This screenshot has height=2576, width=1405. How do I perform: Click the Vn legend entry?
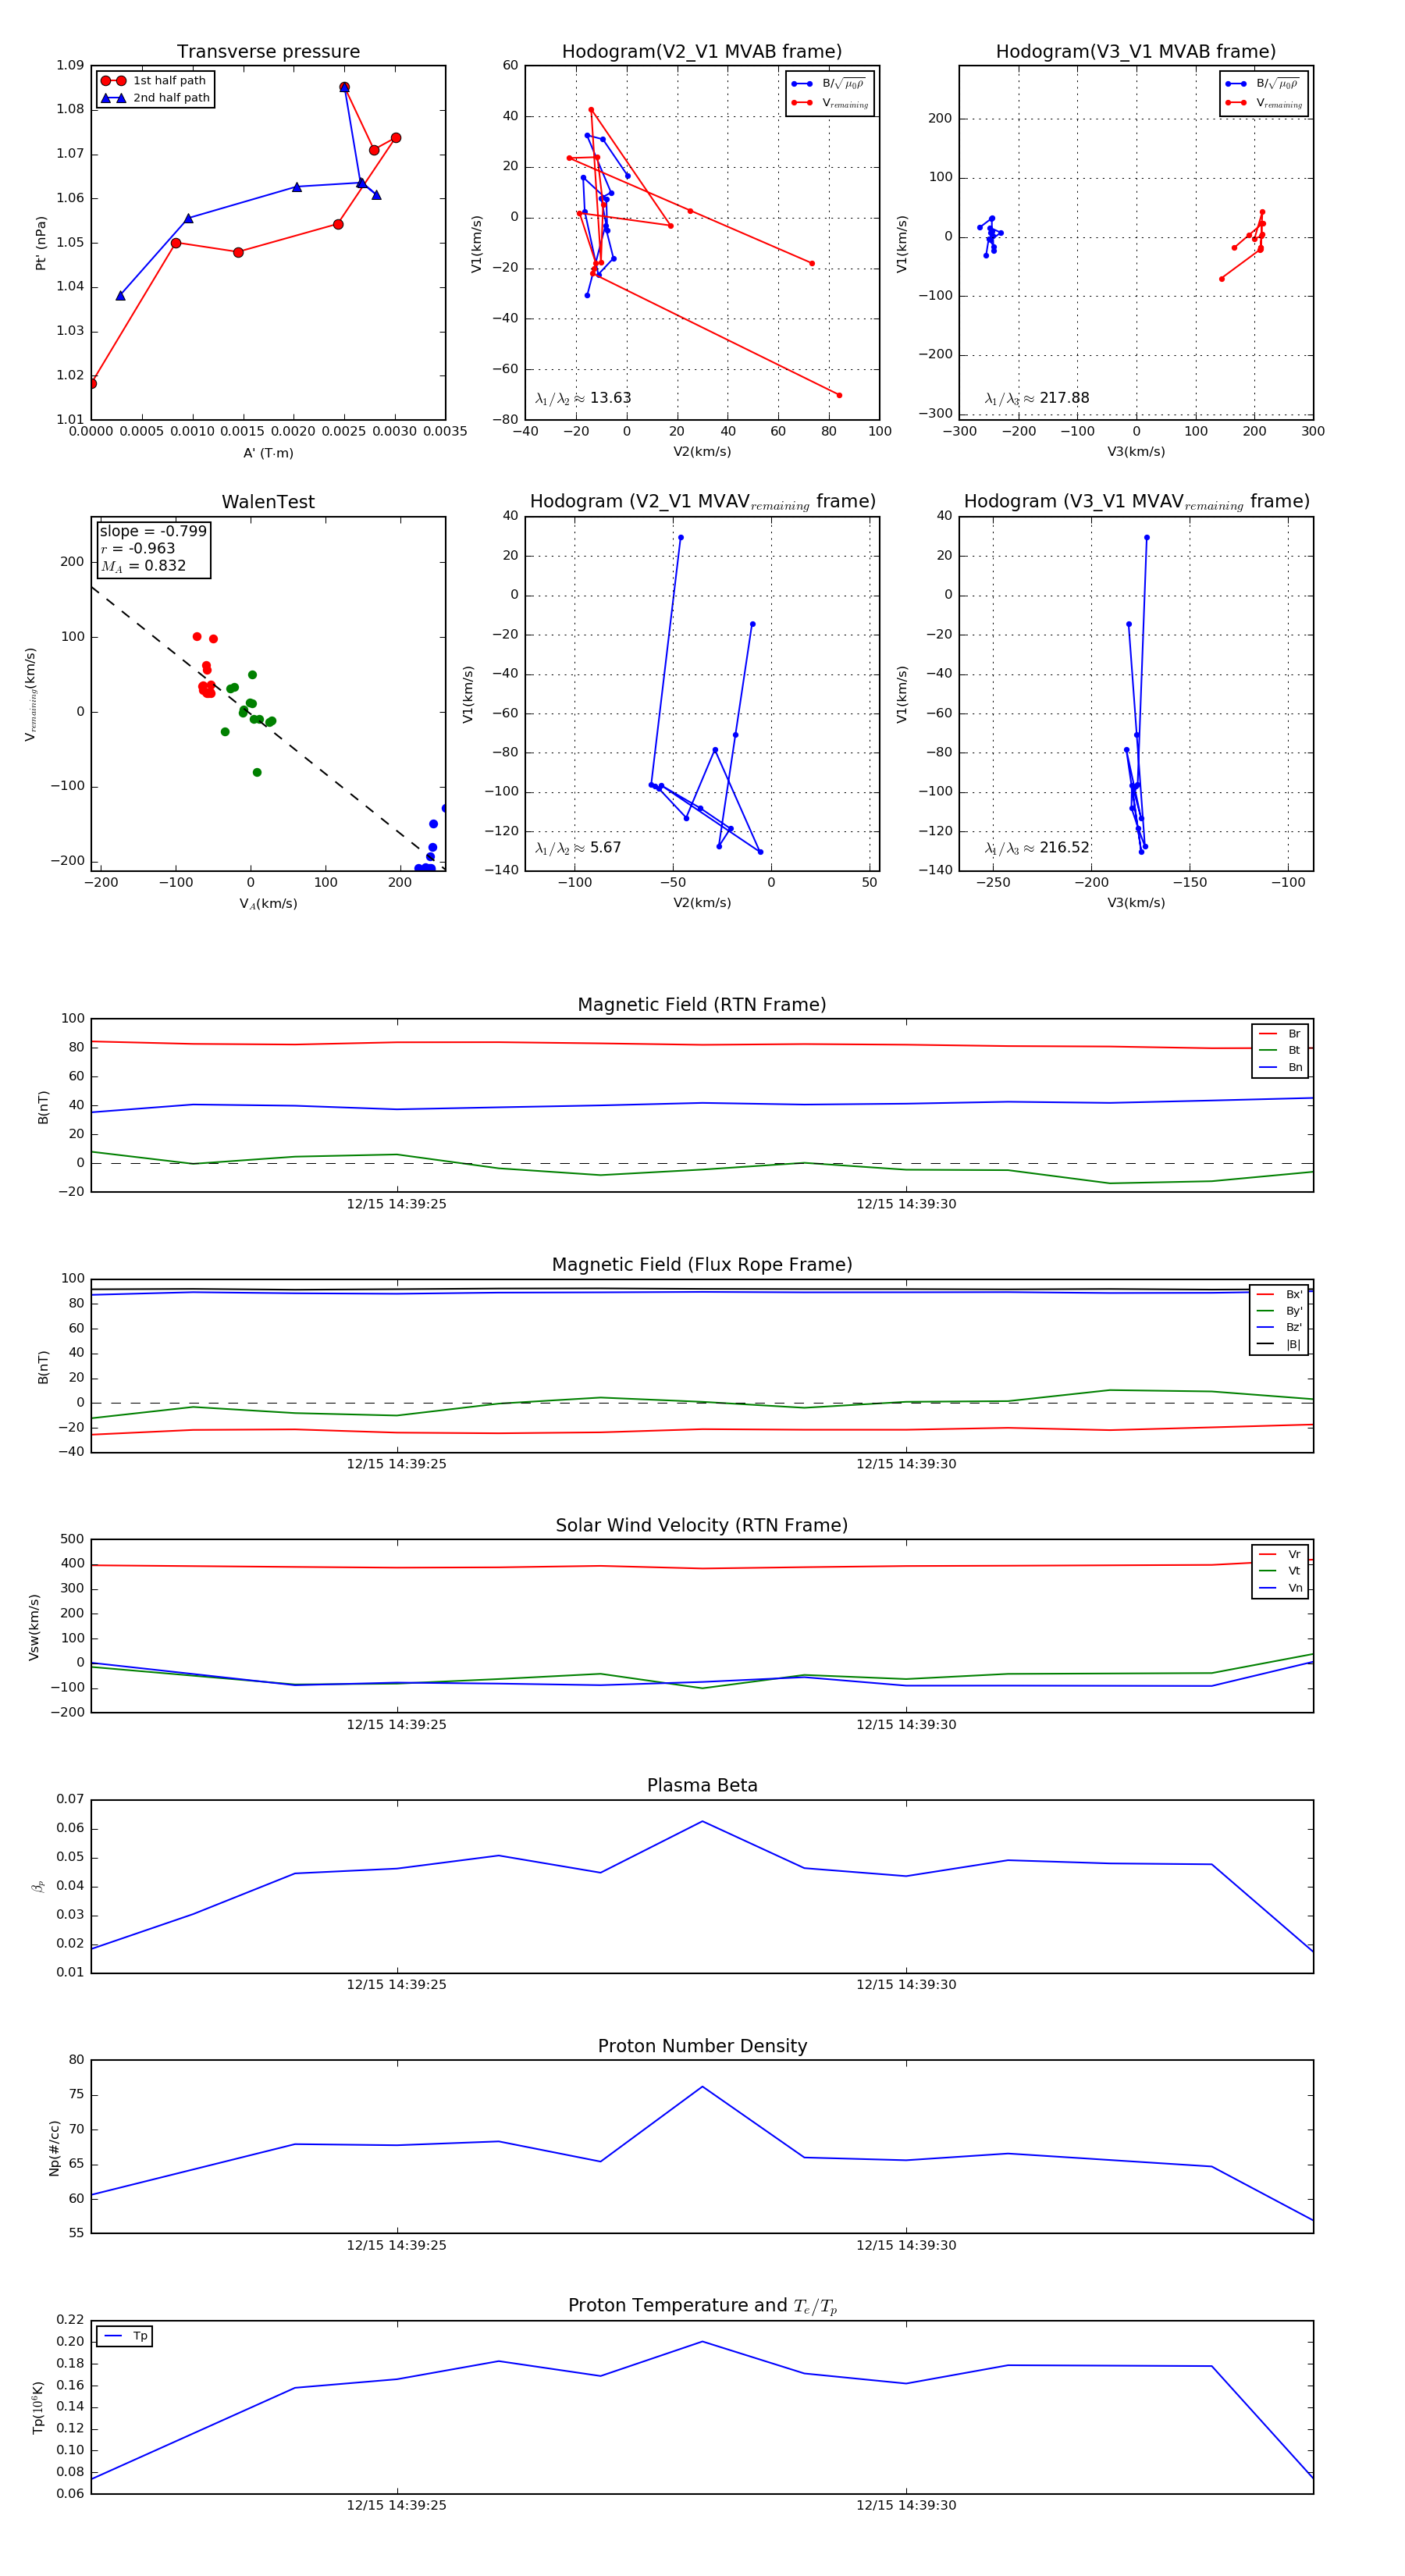[1280, 1588]
